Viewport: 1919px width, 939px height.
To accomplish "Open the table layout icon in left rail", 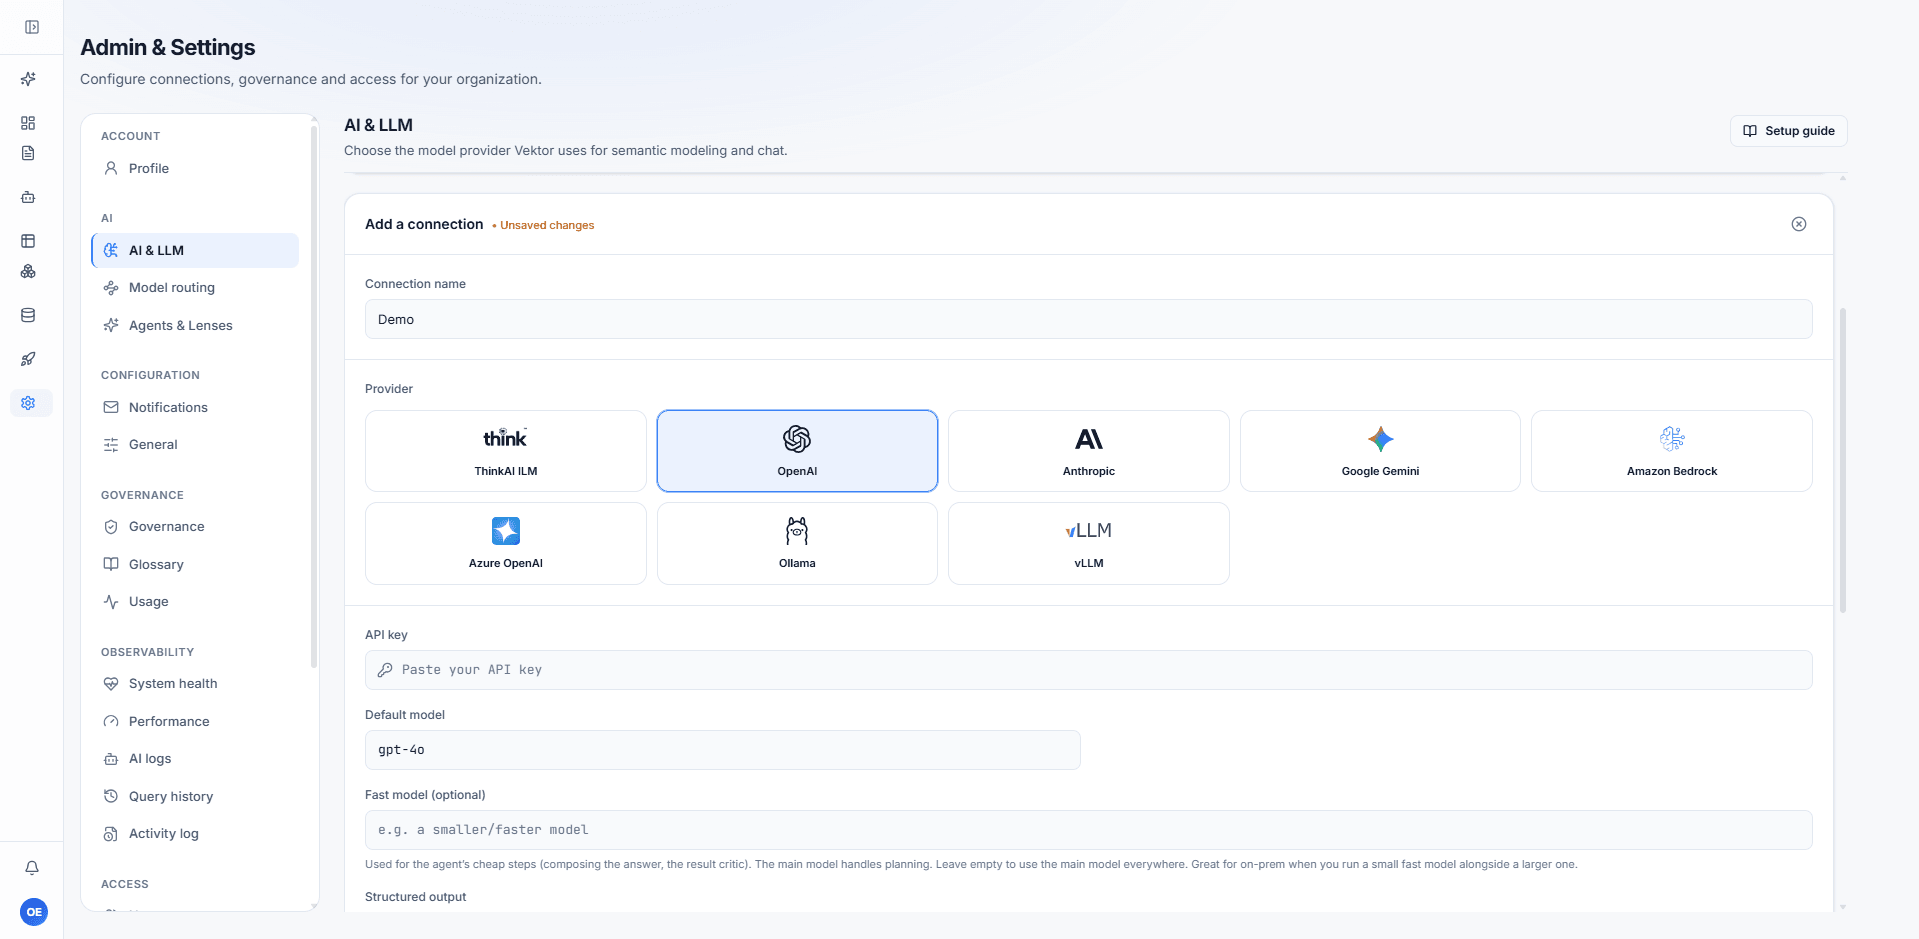I will tap(28, 241).
